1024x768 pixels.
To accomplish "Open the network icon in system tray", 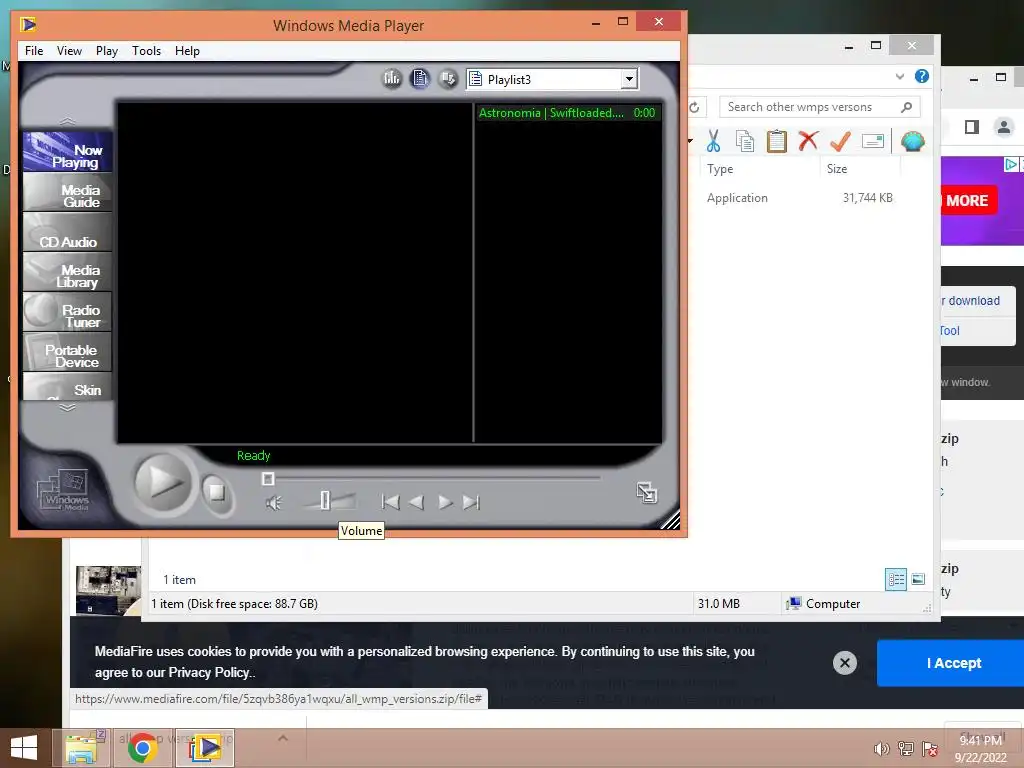I will click(906, 749).
